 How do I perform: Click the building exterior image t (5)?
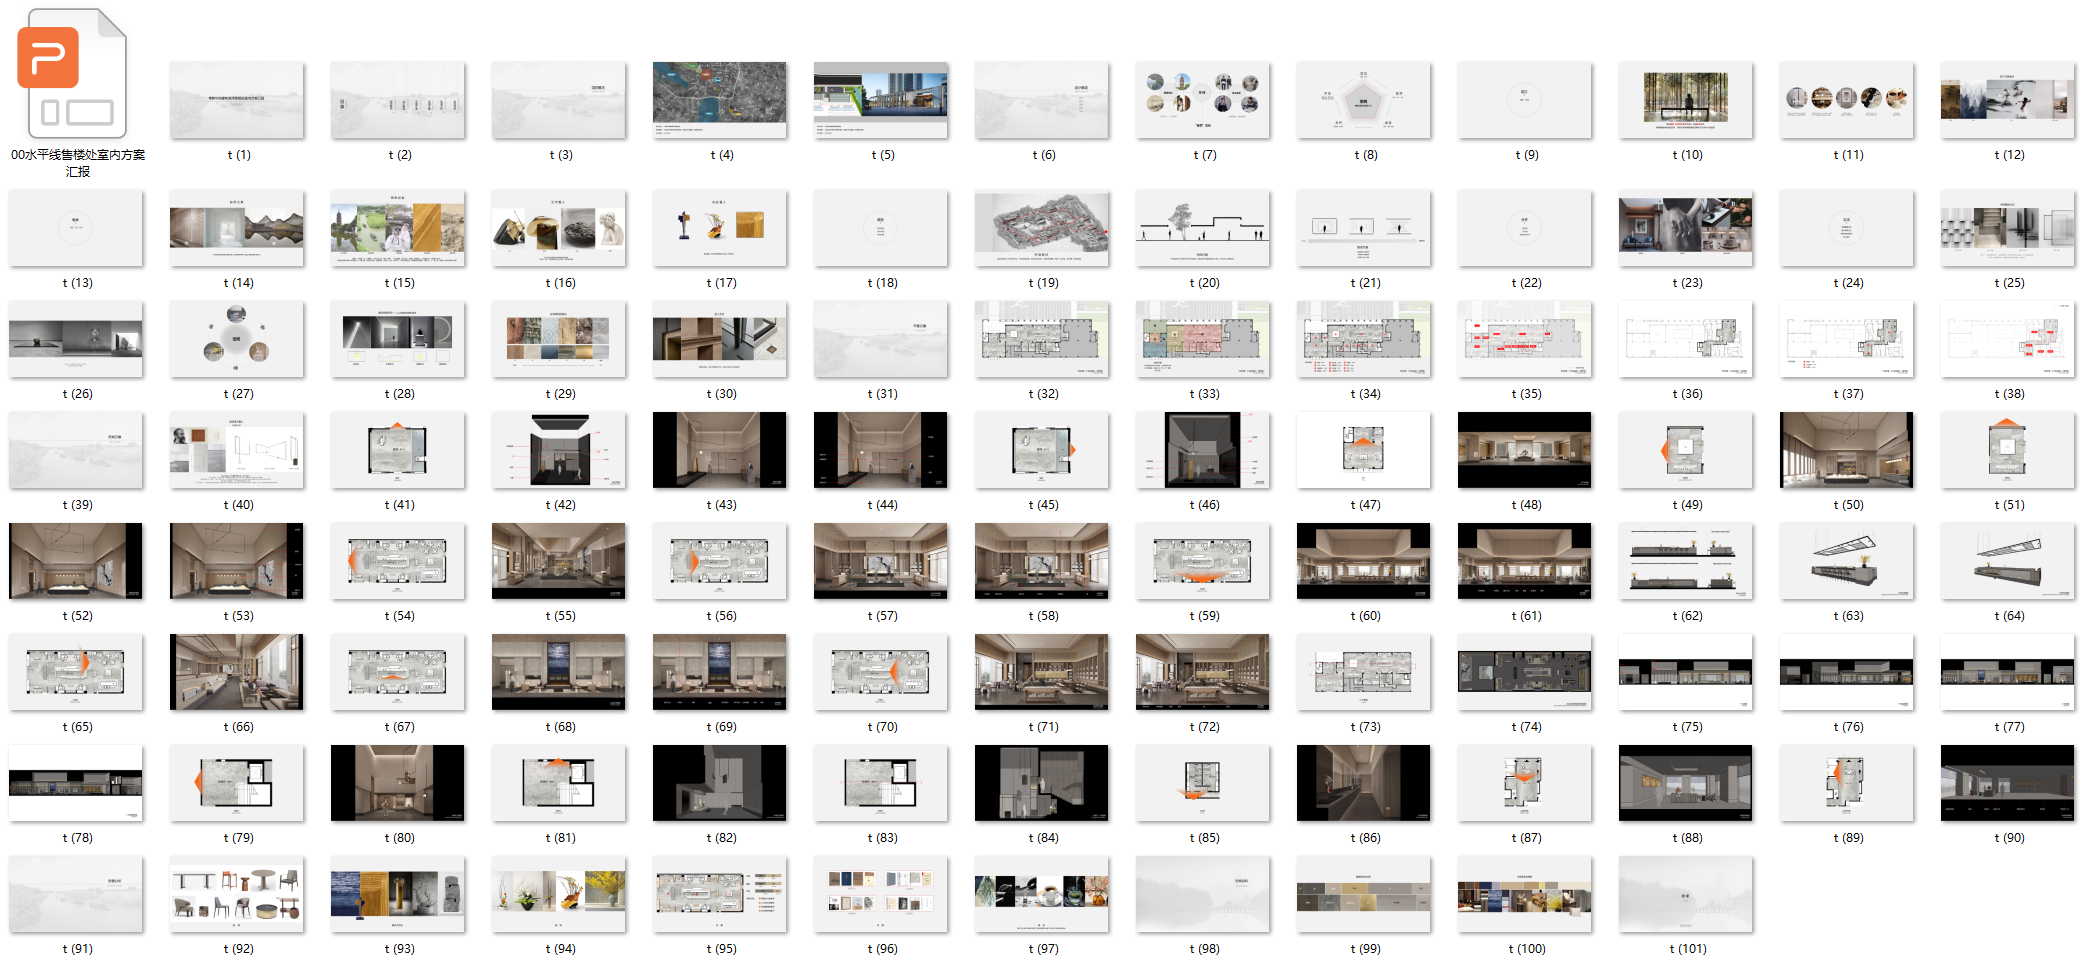[880, 100]
